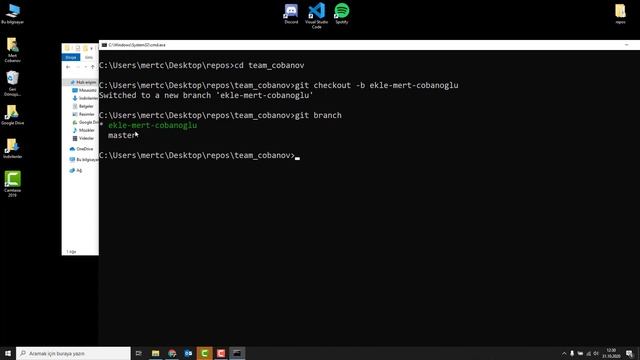Screen dimensions: 640x360
Task: Click the cmd.exe title bar icon
Action: click(x=104, y=45)
